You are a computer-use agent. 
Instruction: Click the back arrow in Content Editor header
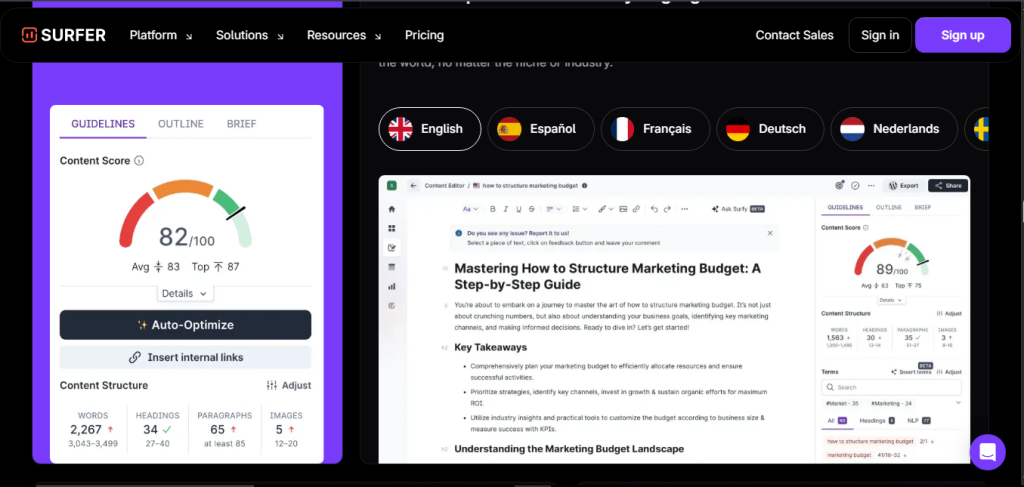pyautogui.click(x=413, y=185)
